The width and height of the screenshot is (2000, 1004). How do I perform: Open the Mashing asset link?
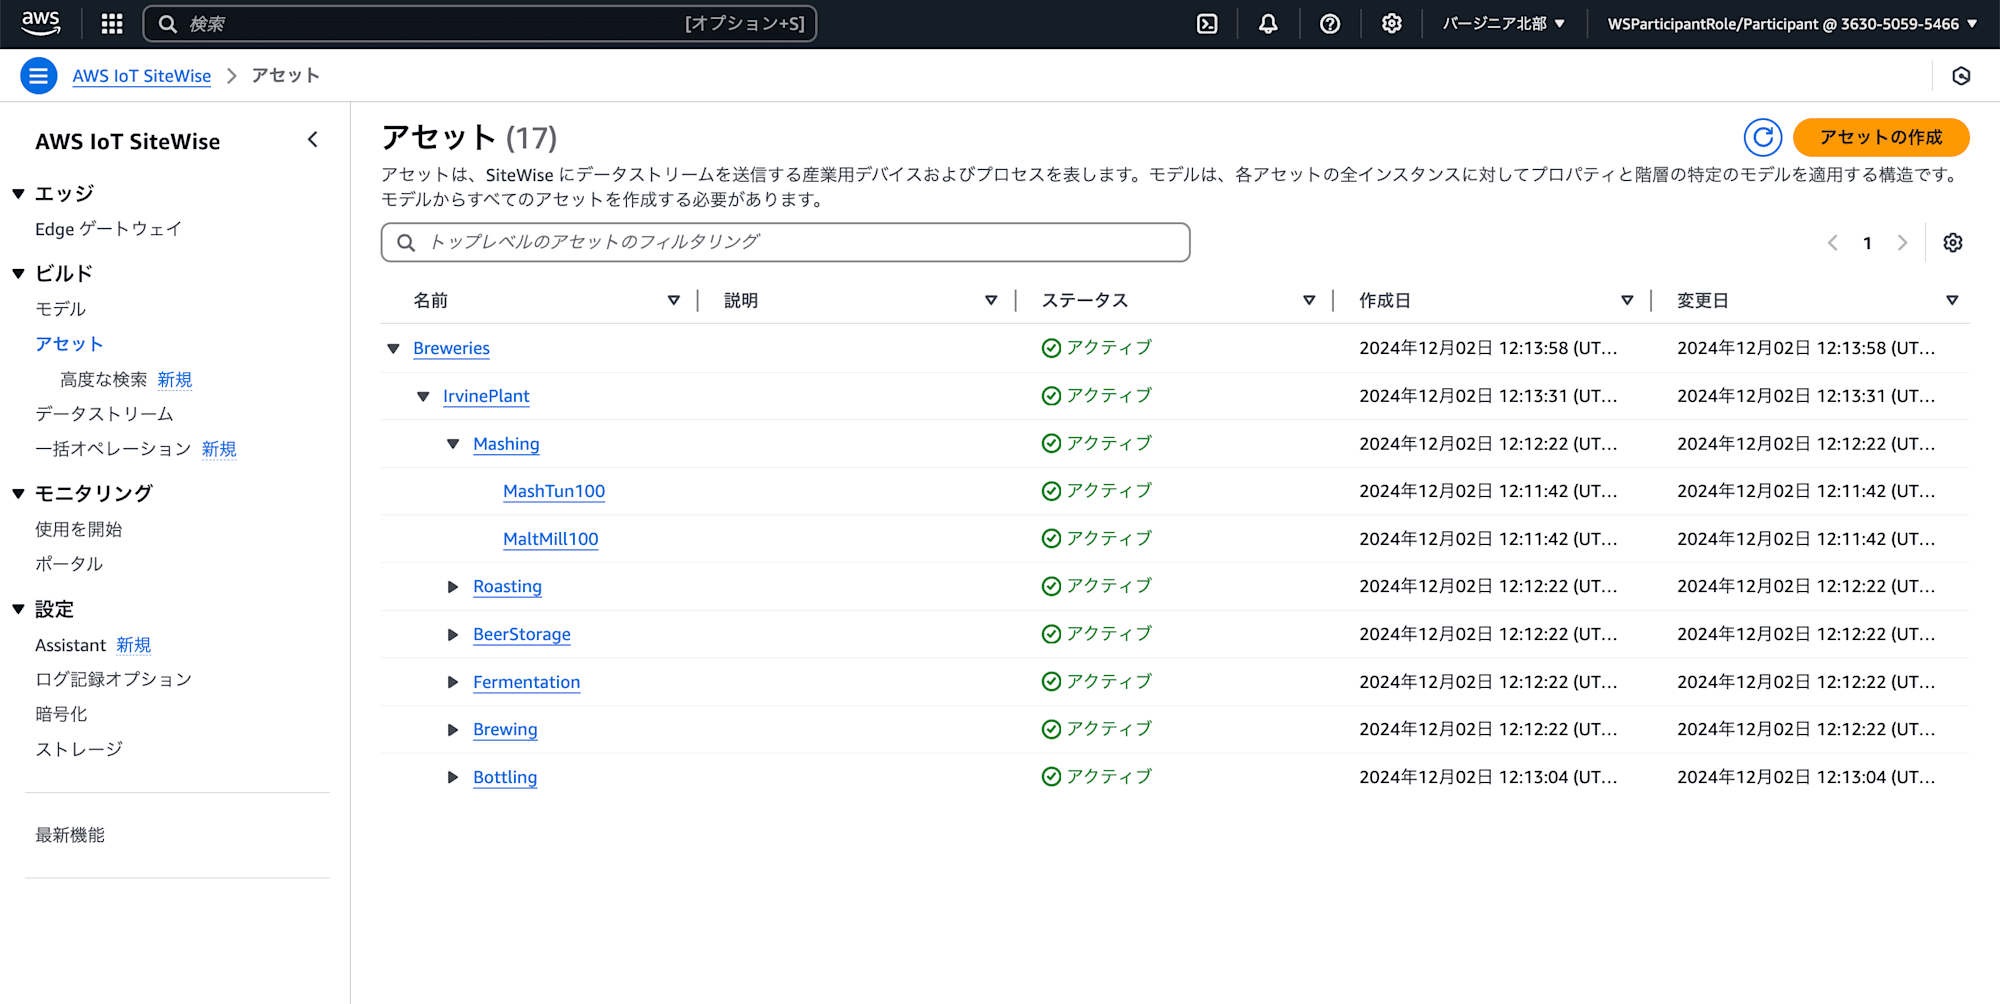[506, 444]
